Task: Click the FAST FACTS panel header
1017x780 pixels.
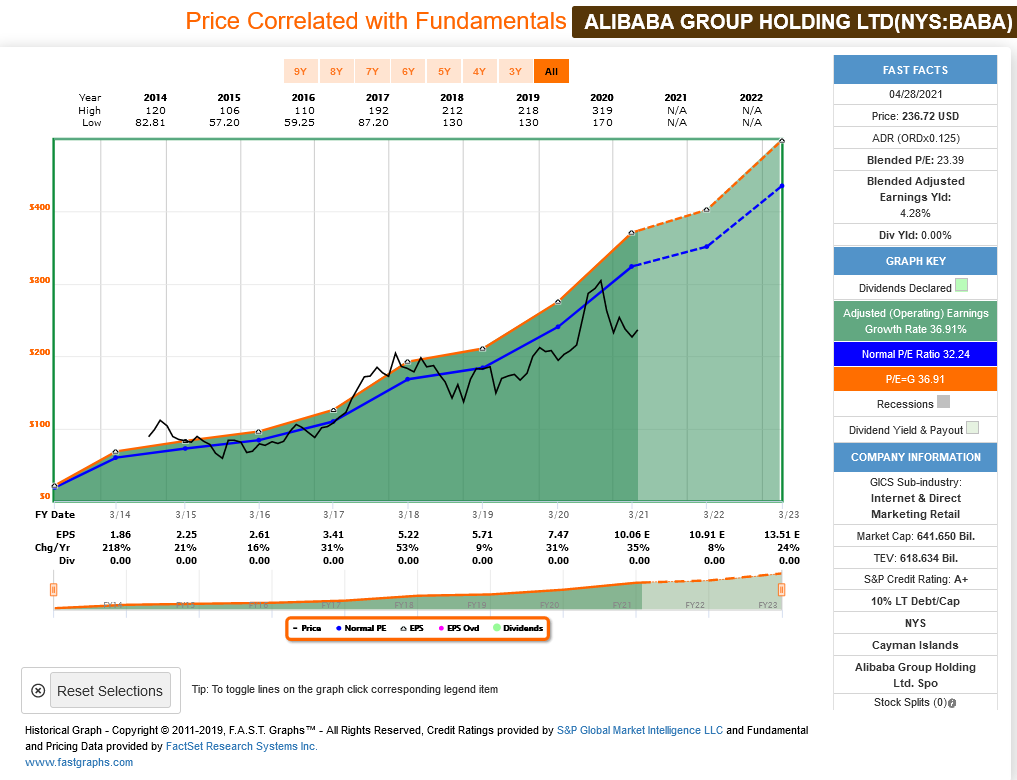Action: point(915,70)
